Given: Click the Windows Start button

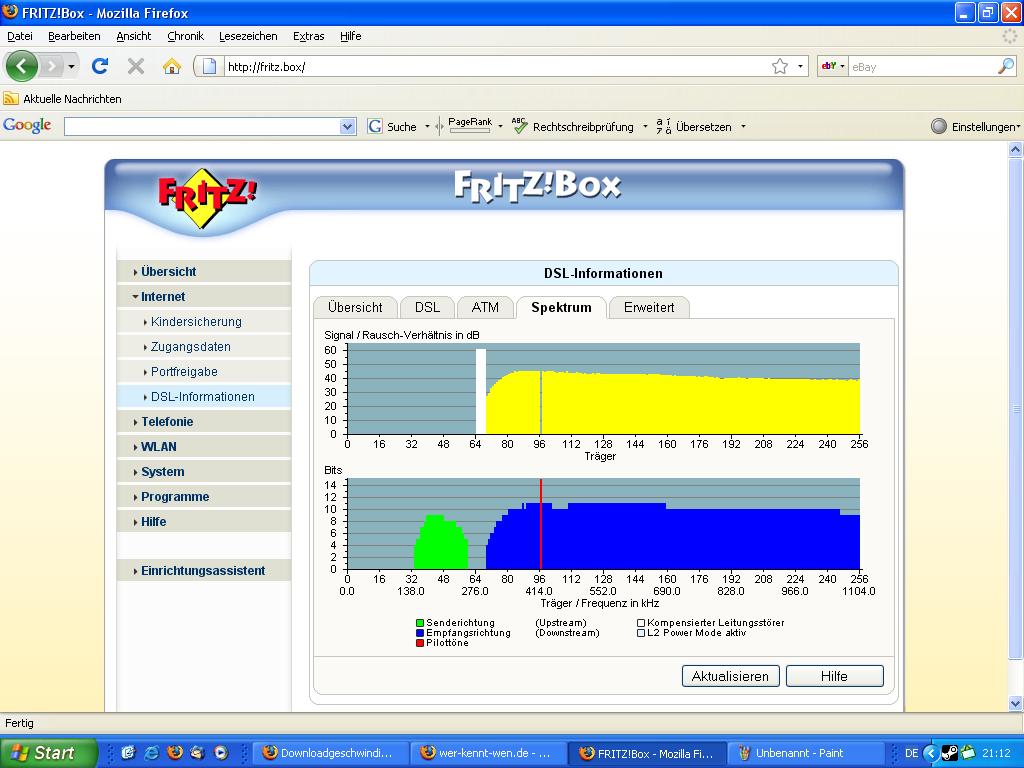Looking at the screenshot, I should [48, 753].
